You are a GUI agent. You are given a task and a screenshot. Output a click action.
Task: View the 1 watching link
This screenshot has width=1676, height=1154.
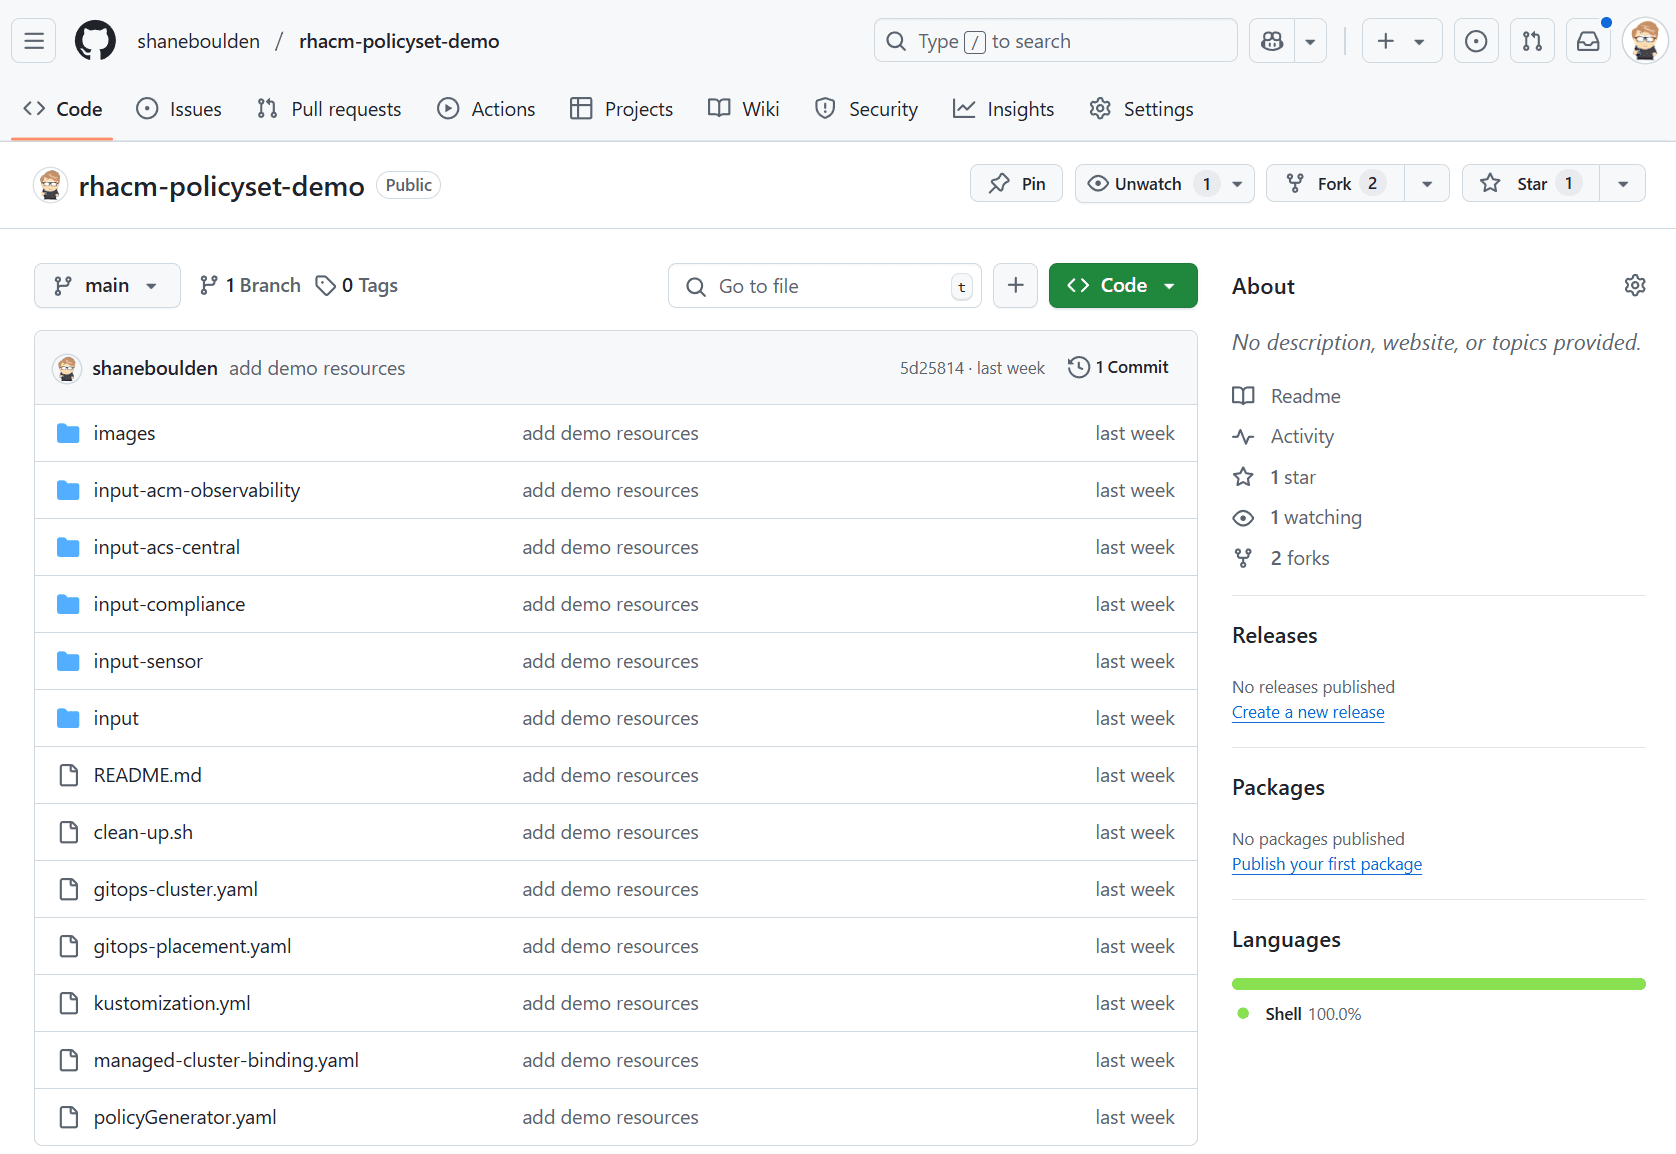pos(1297,518)
